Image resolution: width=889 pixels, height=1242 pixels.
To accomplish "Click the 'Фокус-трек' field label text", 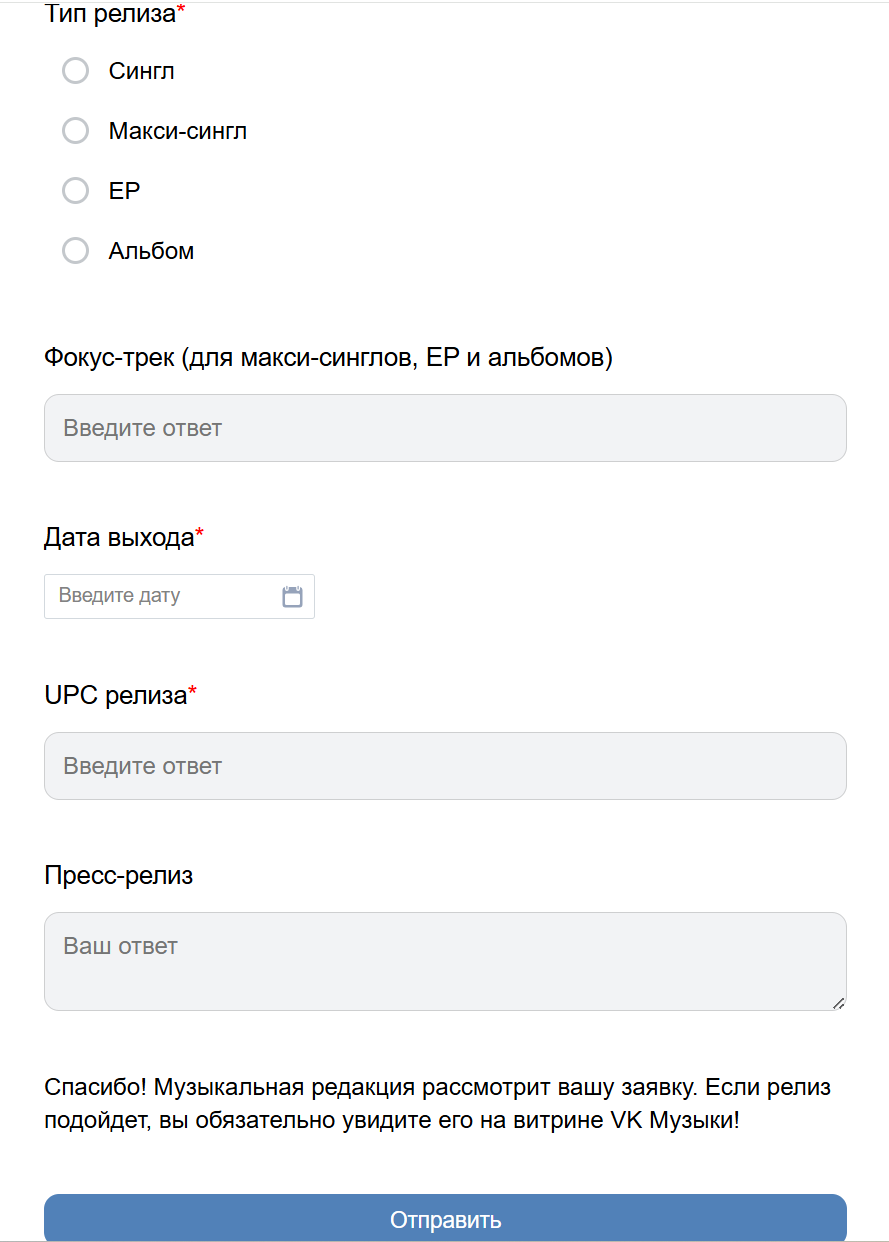I will pyautogui.click(x=328, y=357).
